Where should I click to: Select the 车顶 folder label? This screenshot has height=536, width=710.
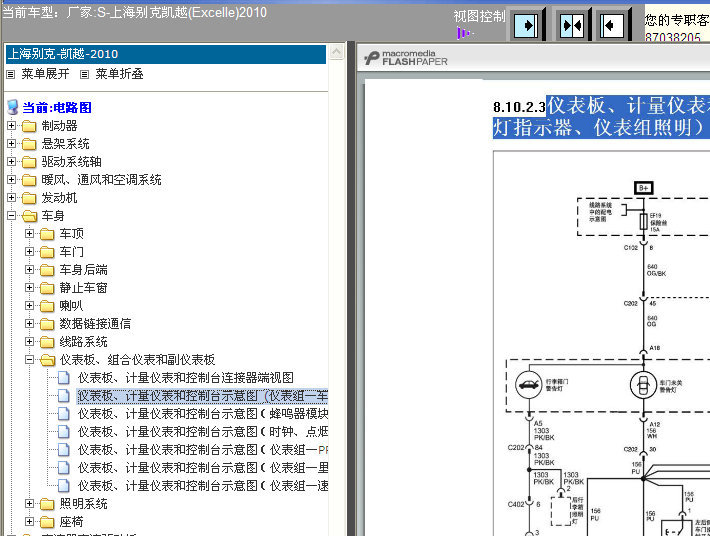72,234
